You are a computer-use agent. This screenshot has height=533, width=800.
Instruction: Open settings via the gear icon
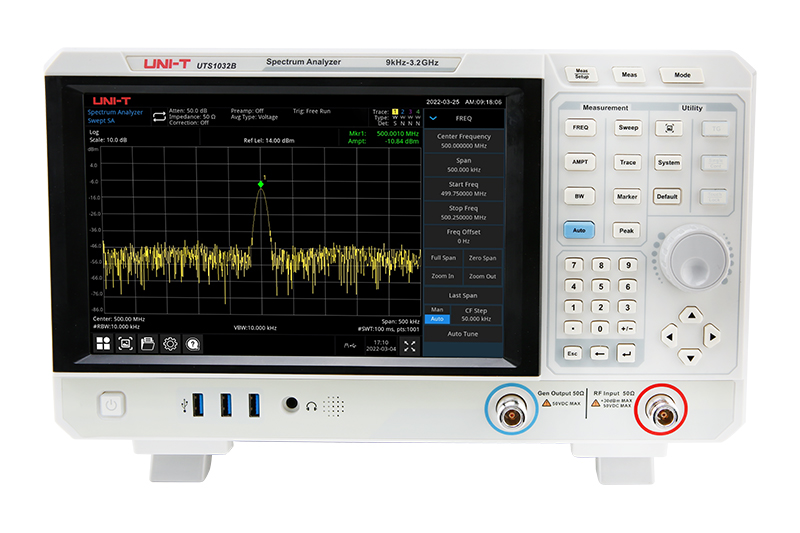170,344
